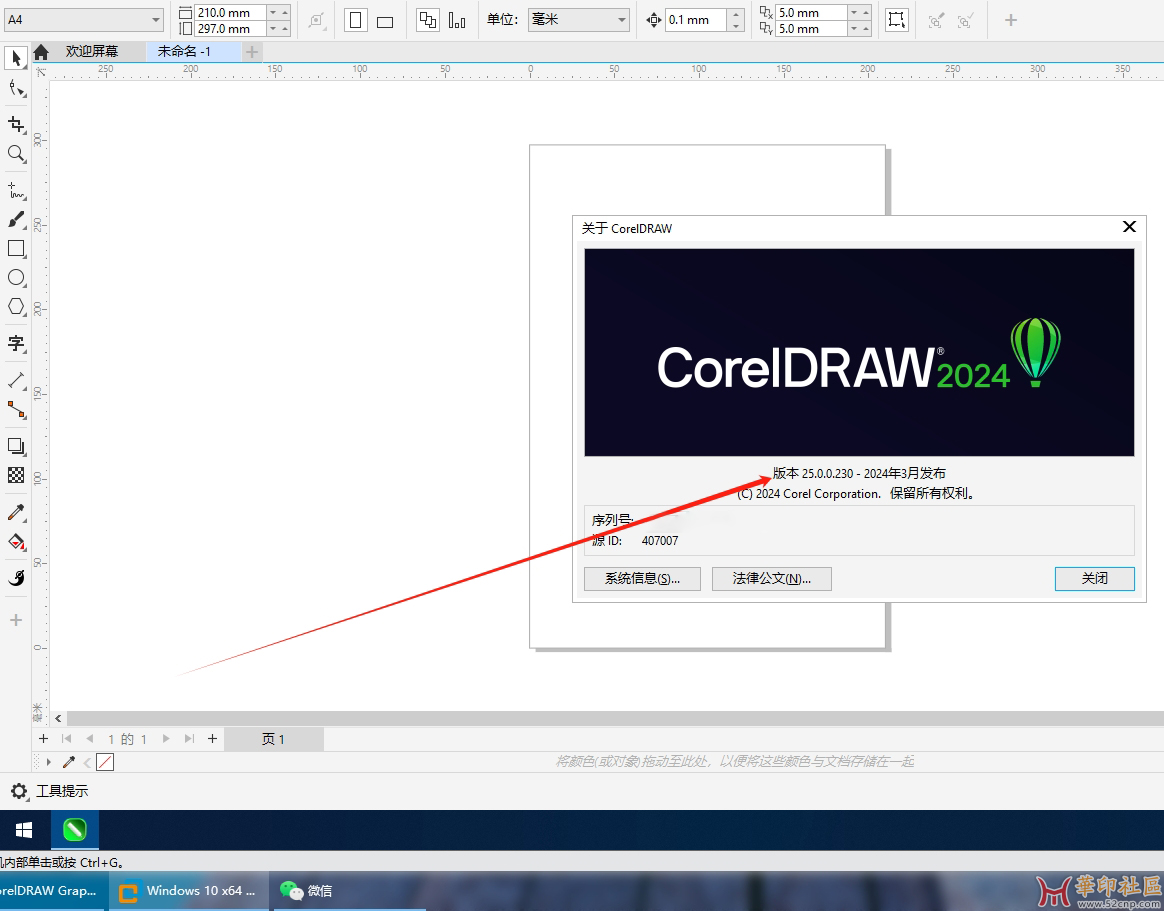Go to next page arrow
The width and height of the screenshot is (1164, 911).
[x=166, y=739]
